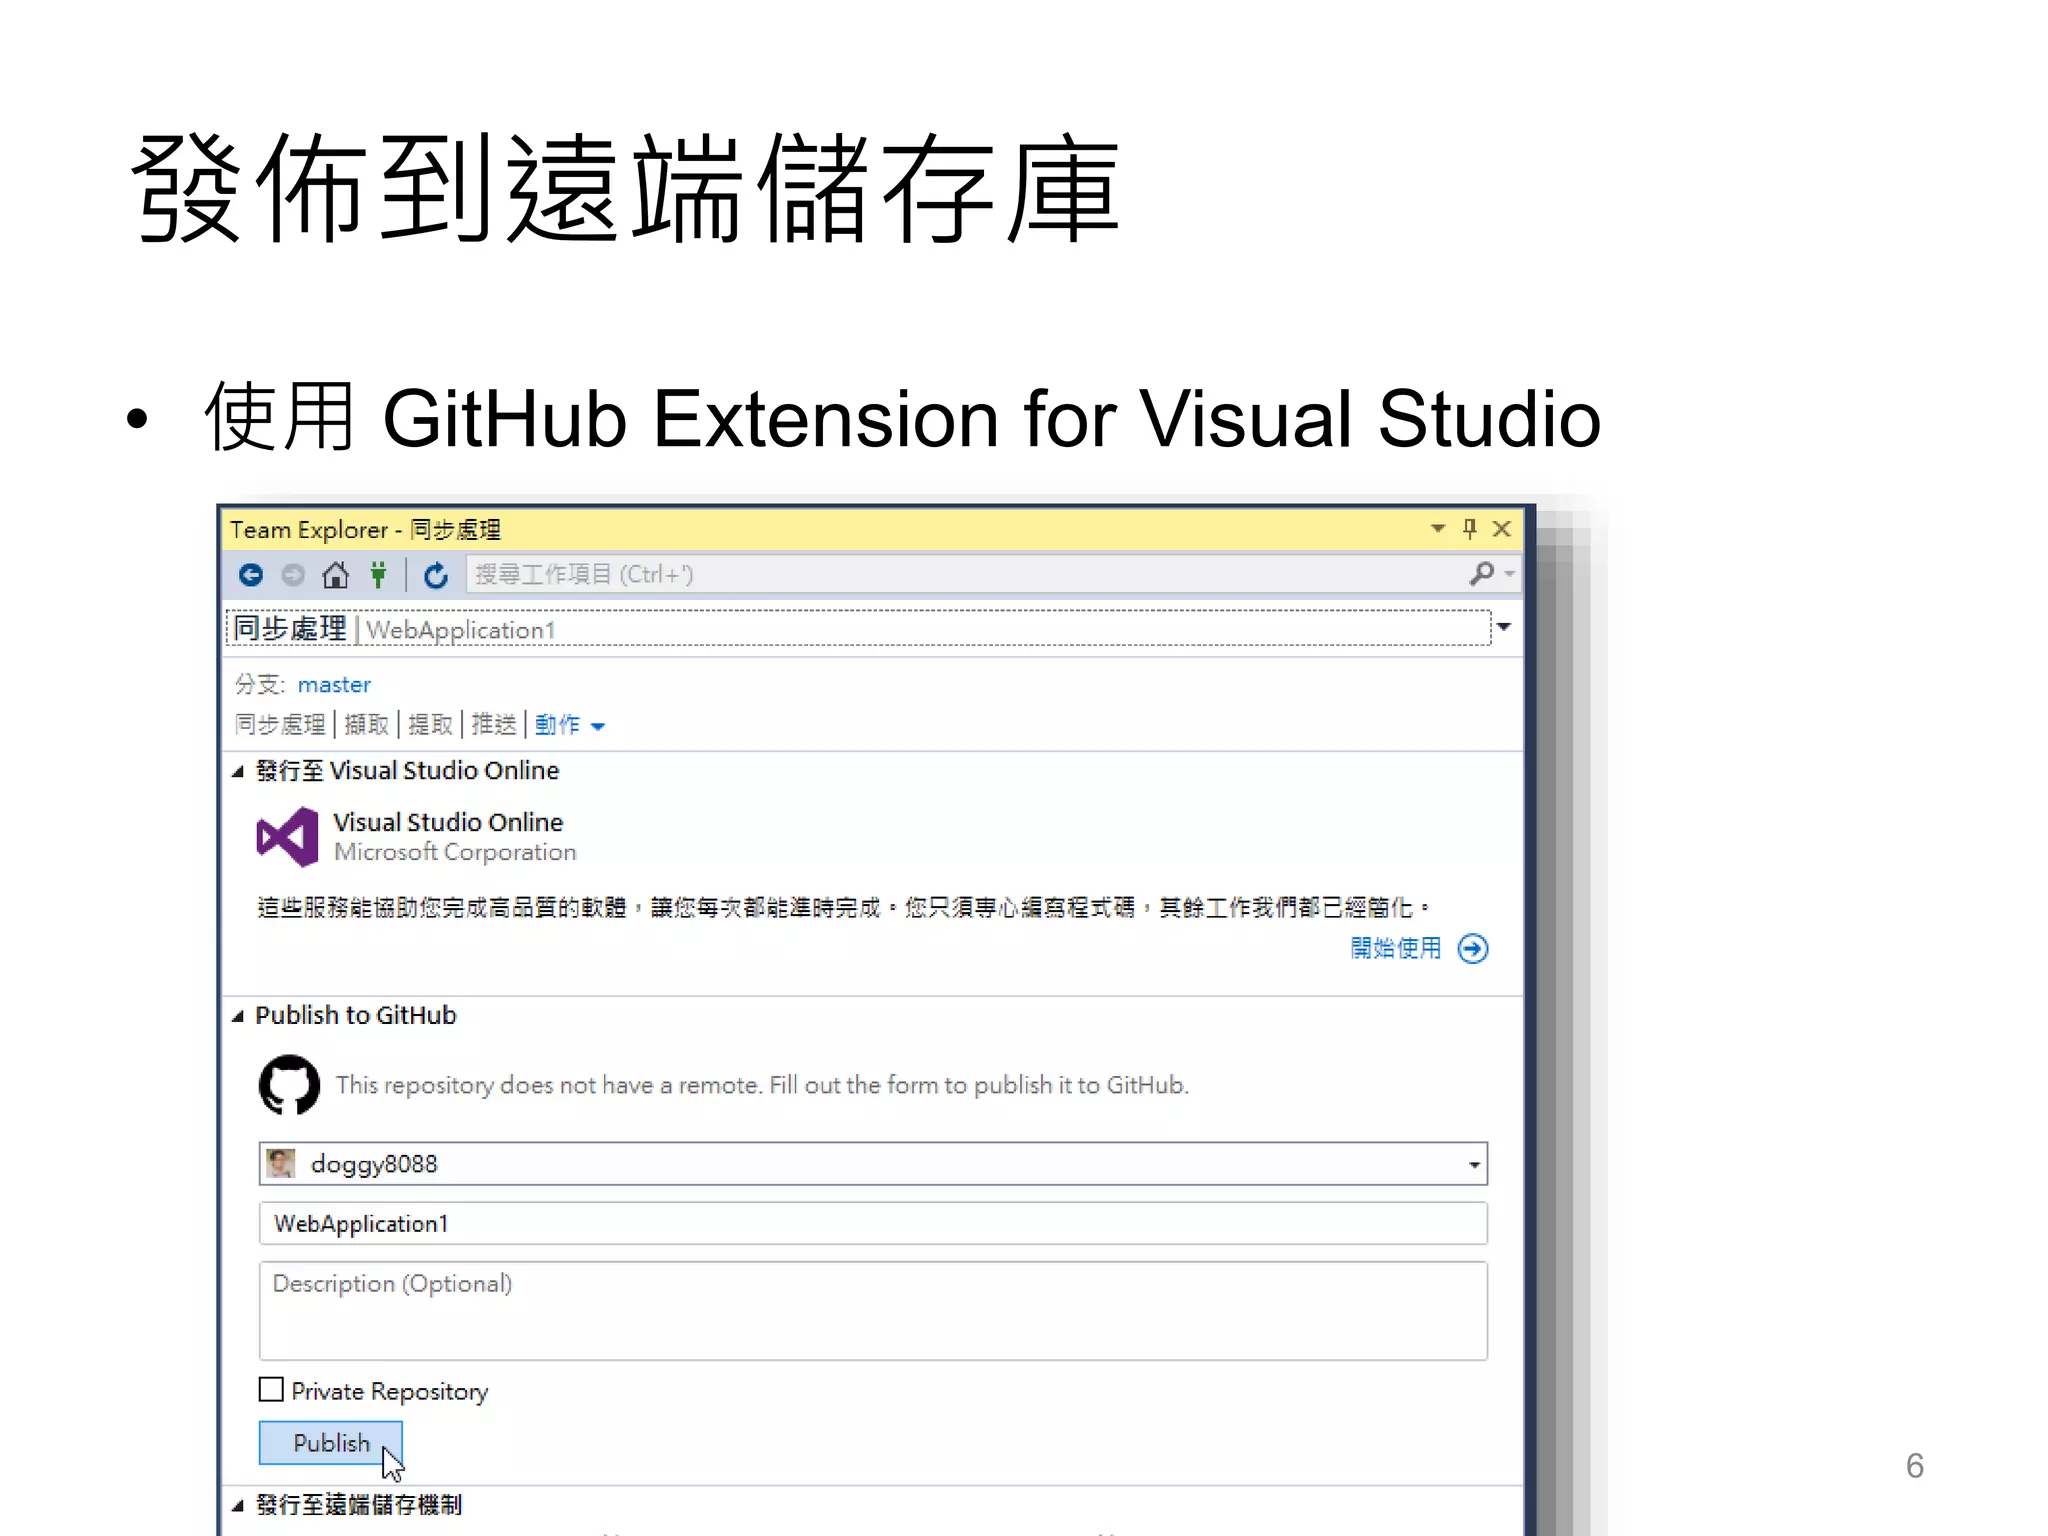Focus the work item search box
The image size is (2048, 1536).
coord(965,574)
